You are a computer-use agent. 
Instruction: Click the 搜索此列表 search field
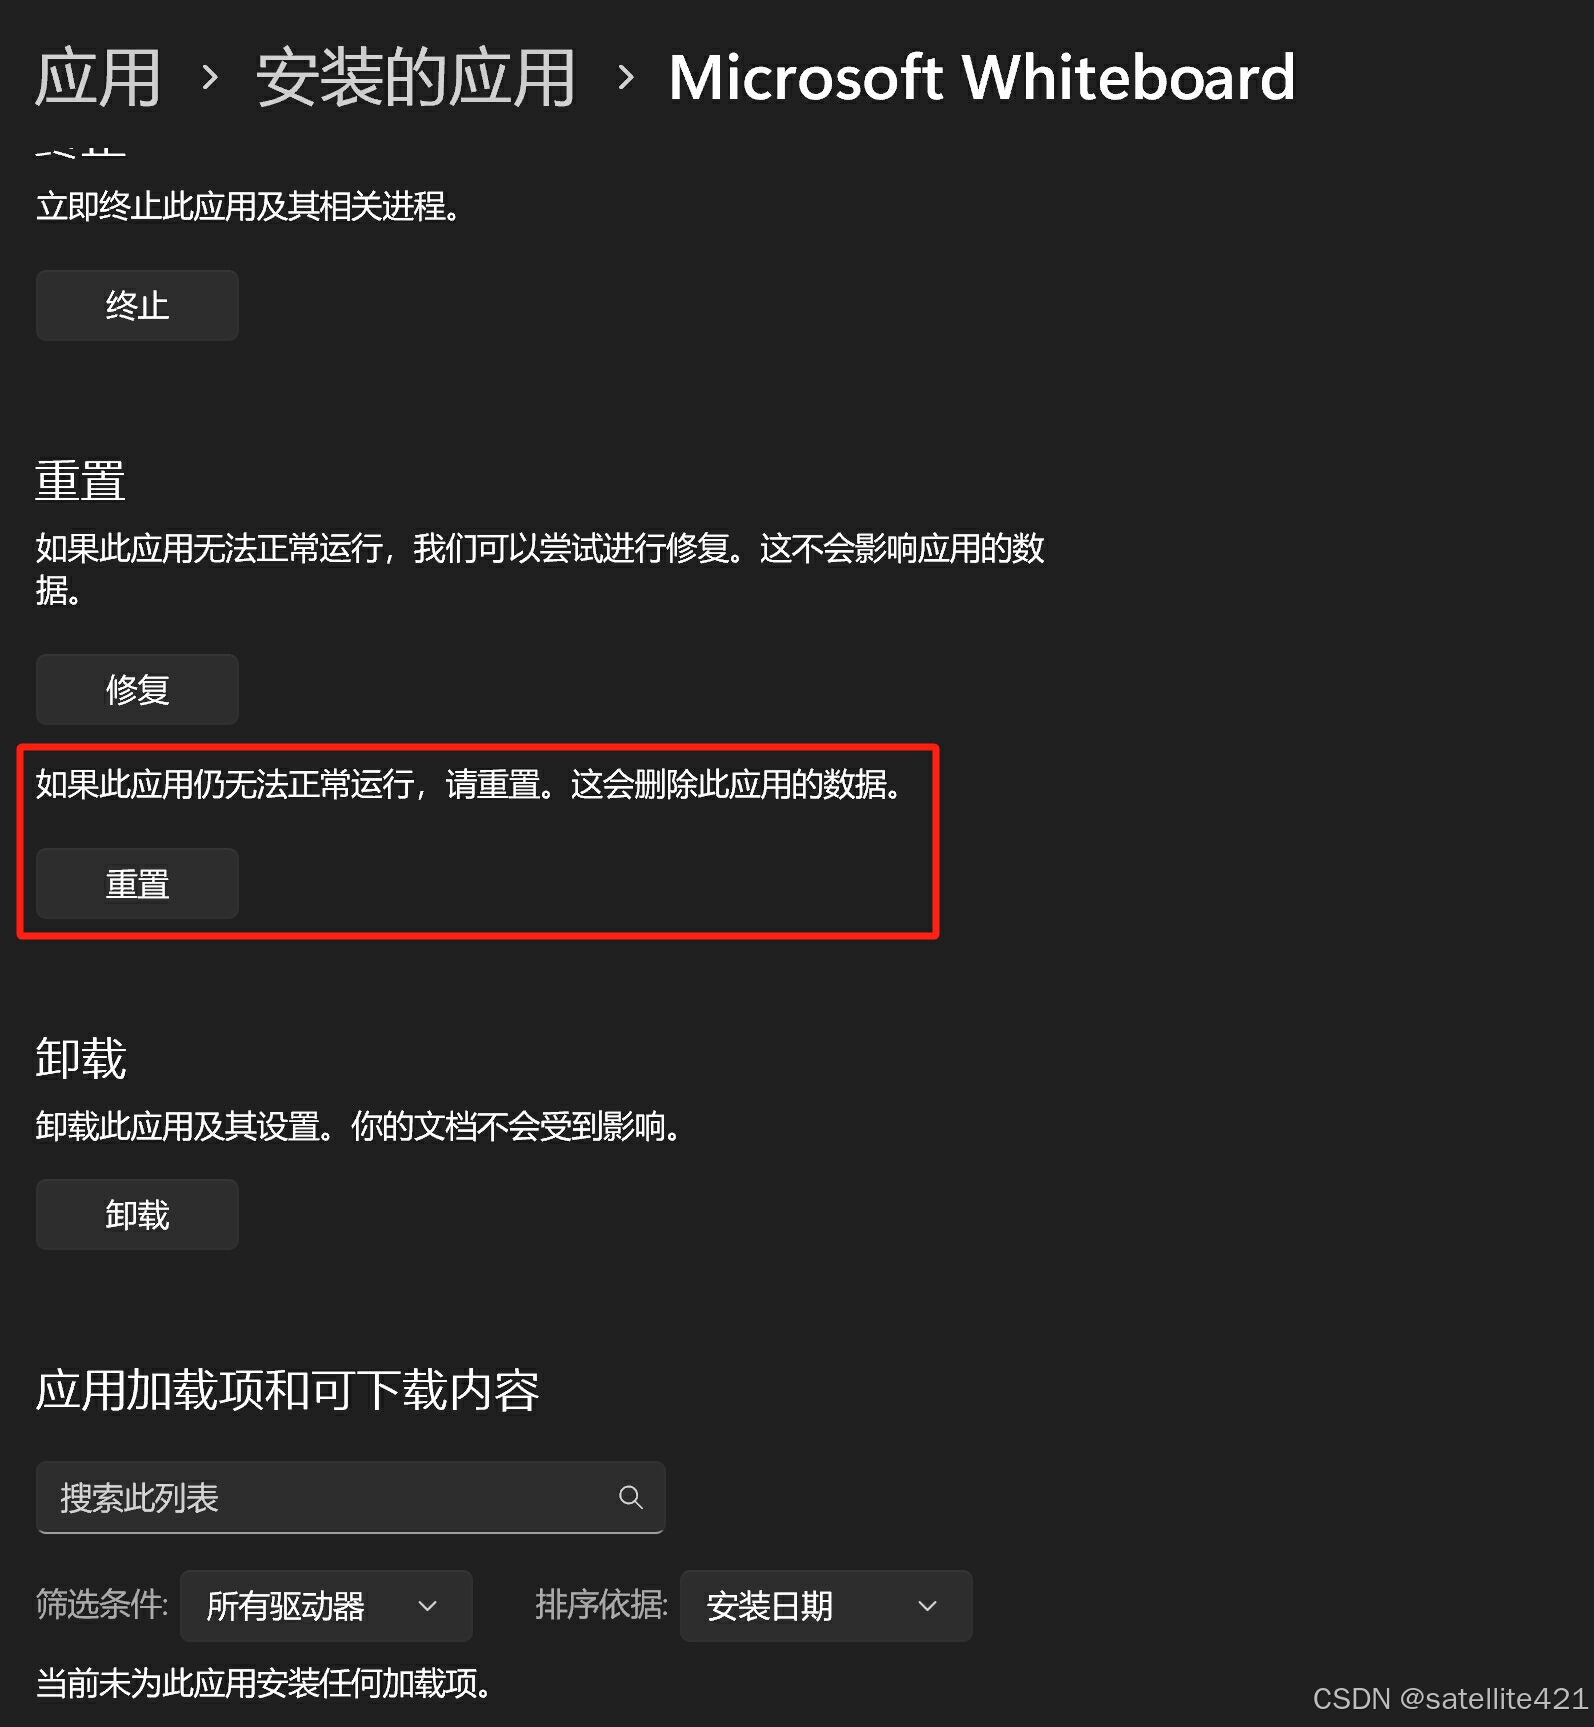[x=350, y=1497]
